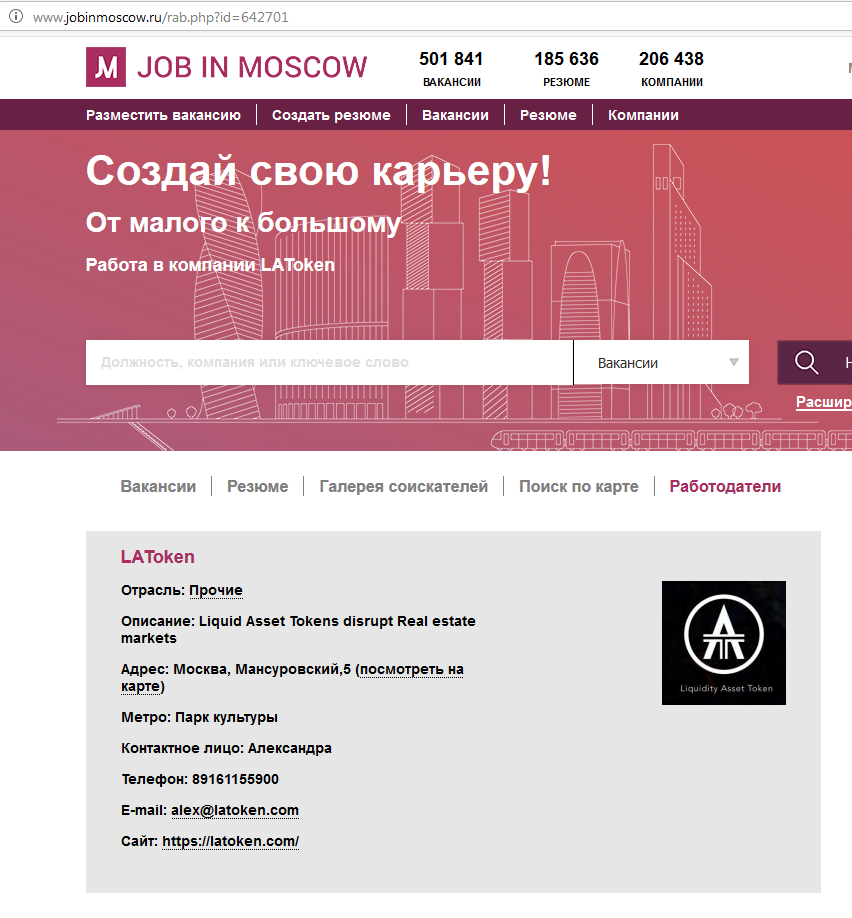This screenshot has height=918, width=852.
Task: Click the page URL in address bar
Action: pyautogui.click(x=160, y=17)
